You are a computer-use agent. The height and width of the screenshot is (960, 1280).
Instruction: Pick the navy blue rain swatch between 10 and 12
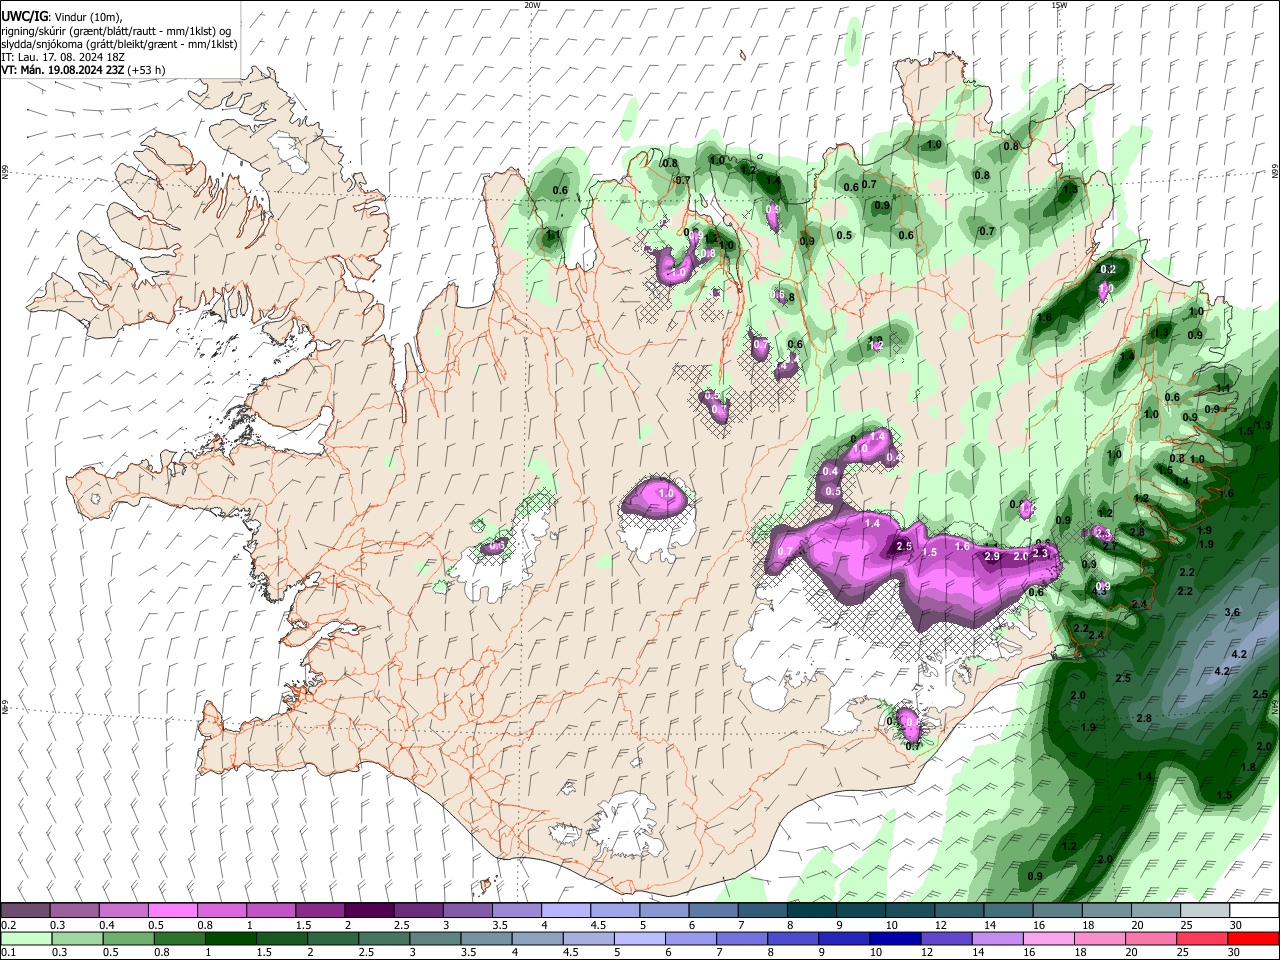click(x=893, y=938)
